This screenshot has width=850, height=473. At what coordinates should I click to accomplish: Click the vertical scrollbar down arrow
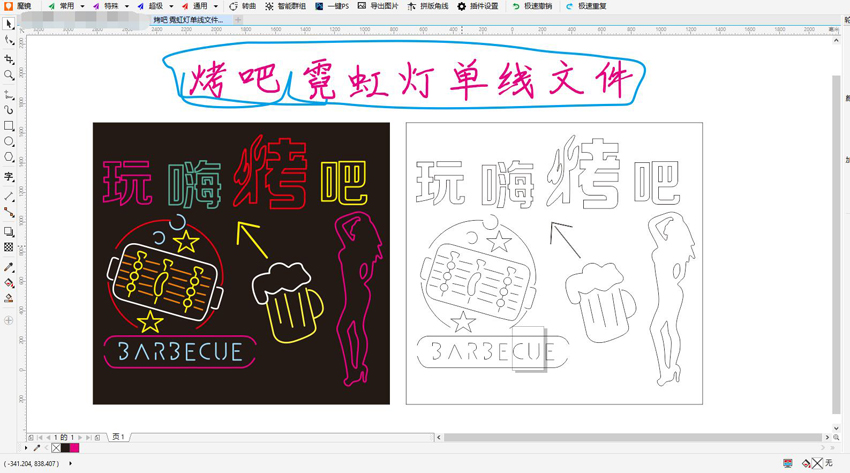click(836, 428)
